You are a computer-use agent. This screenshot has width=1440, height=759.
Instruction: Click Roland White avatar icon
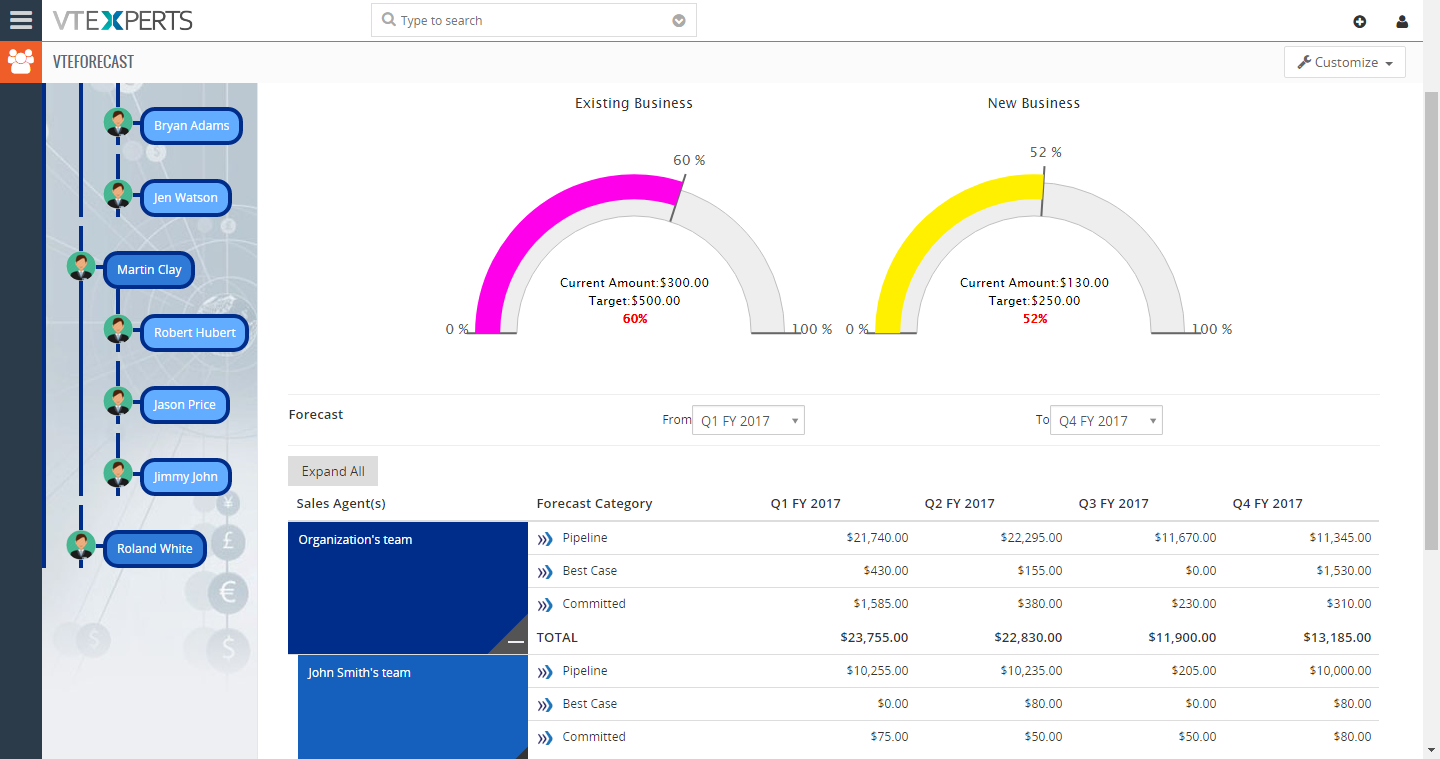tap(81, 546)
